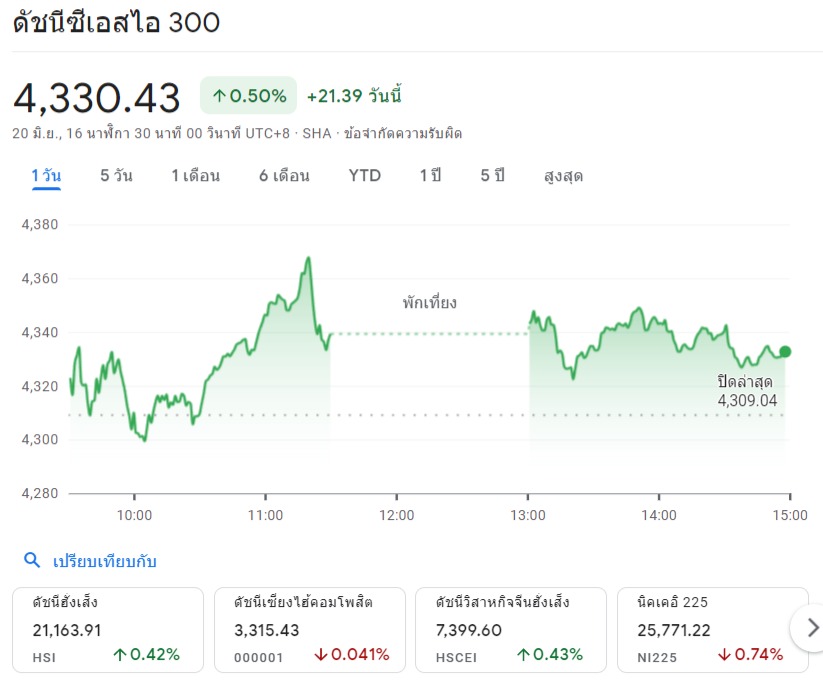Click the green dot at chart line end
The height and width of the screenshot is (680, 823).
[x=785, y=351]
